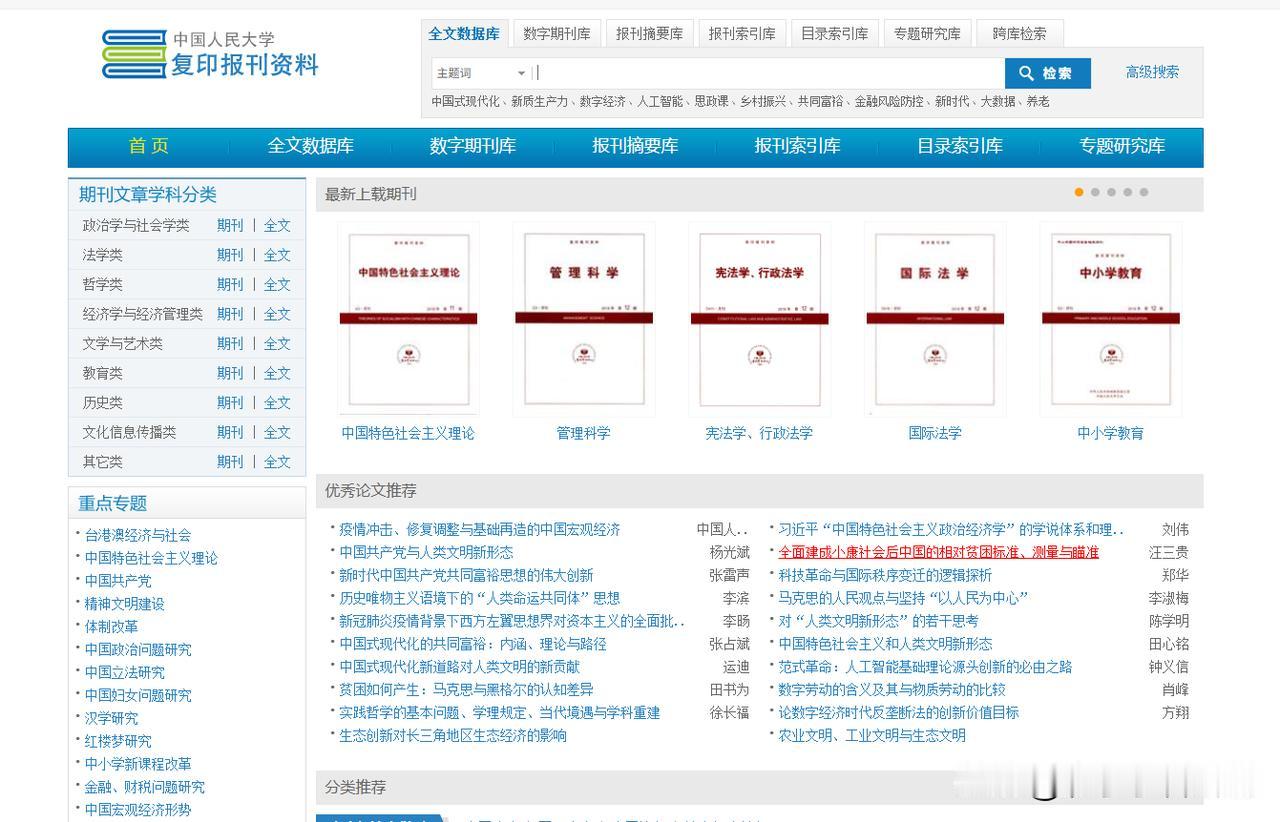
Task: Select the 全文数据库 search tab
Action: coord(464,33)
